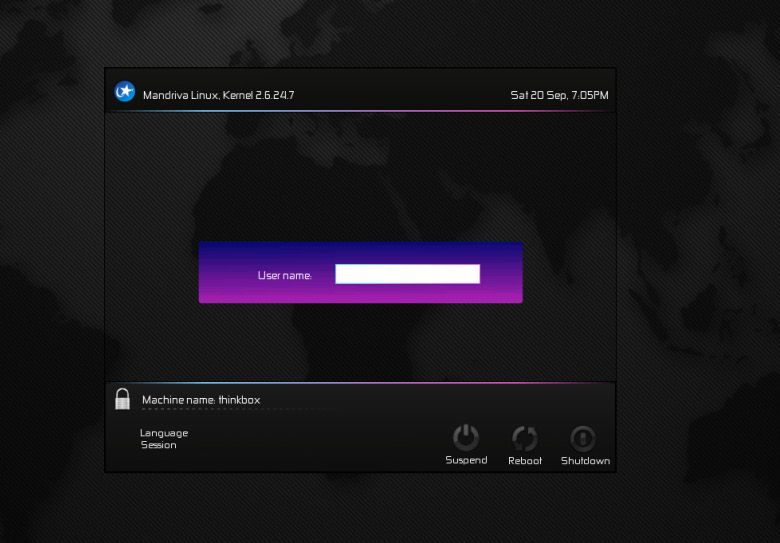This screenshot has width=780, height=543.
Task: Click 'Machine name: thinkbox' text
Action: coord(201,400)
